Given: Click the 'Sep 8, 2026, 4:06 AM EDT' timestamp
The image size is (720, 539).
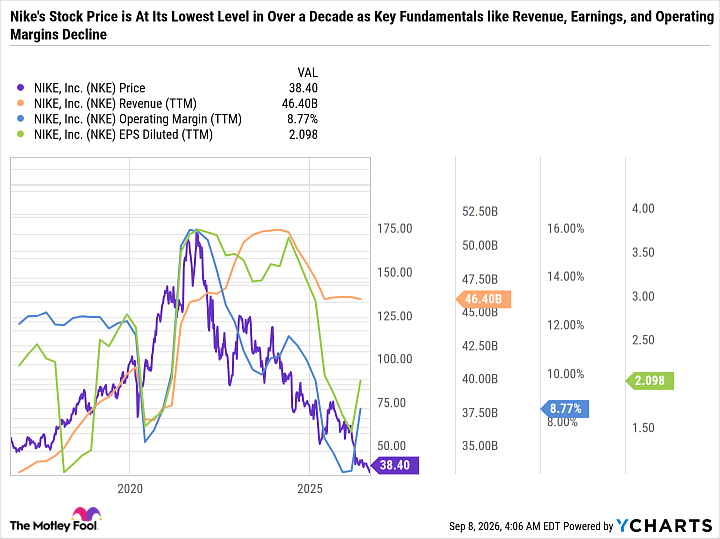Looking at the screenshot, I should click(505, 526).
